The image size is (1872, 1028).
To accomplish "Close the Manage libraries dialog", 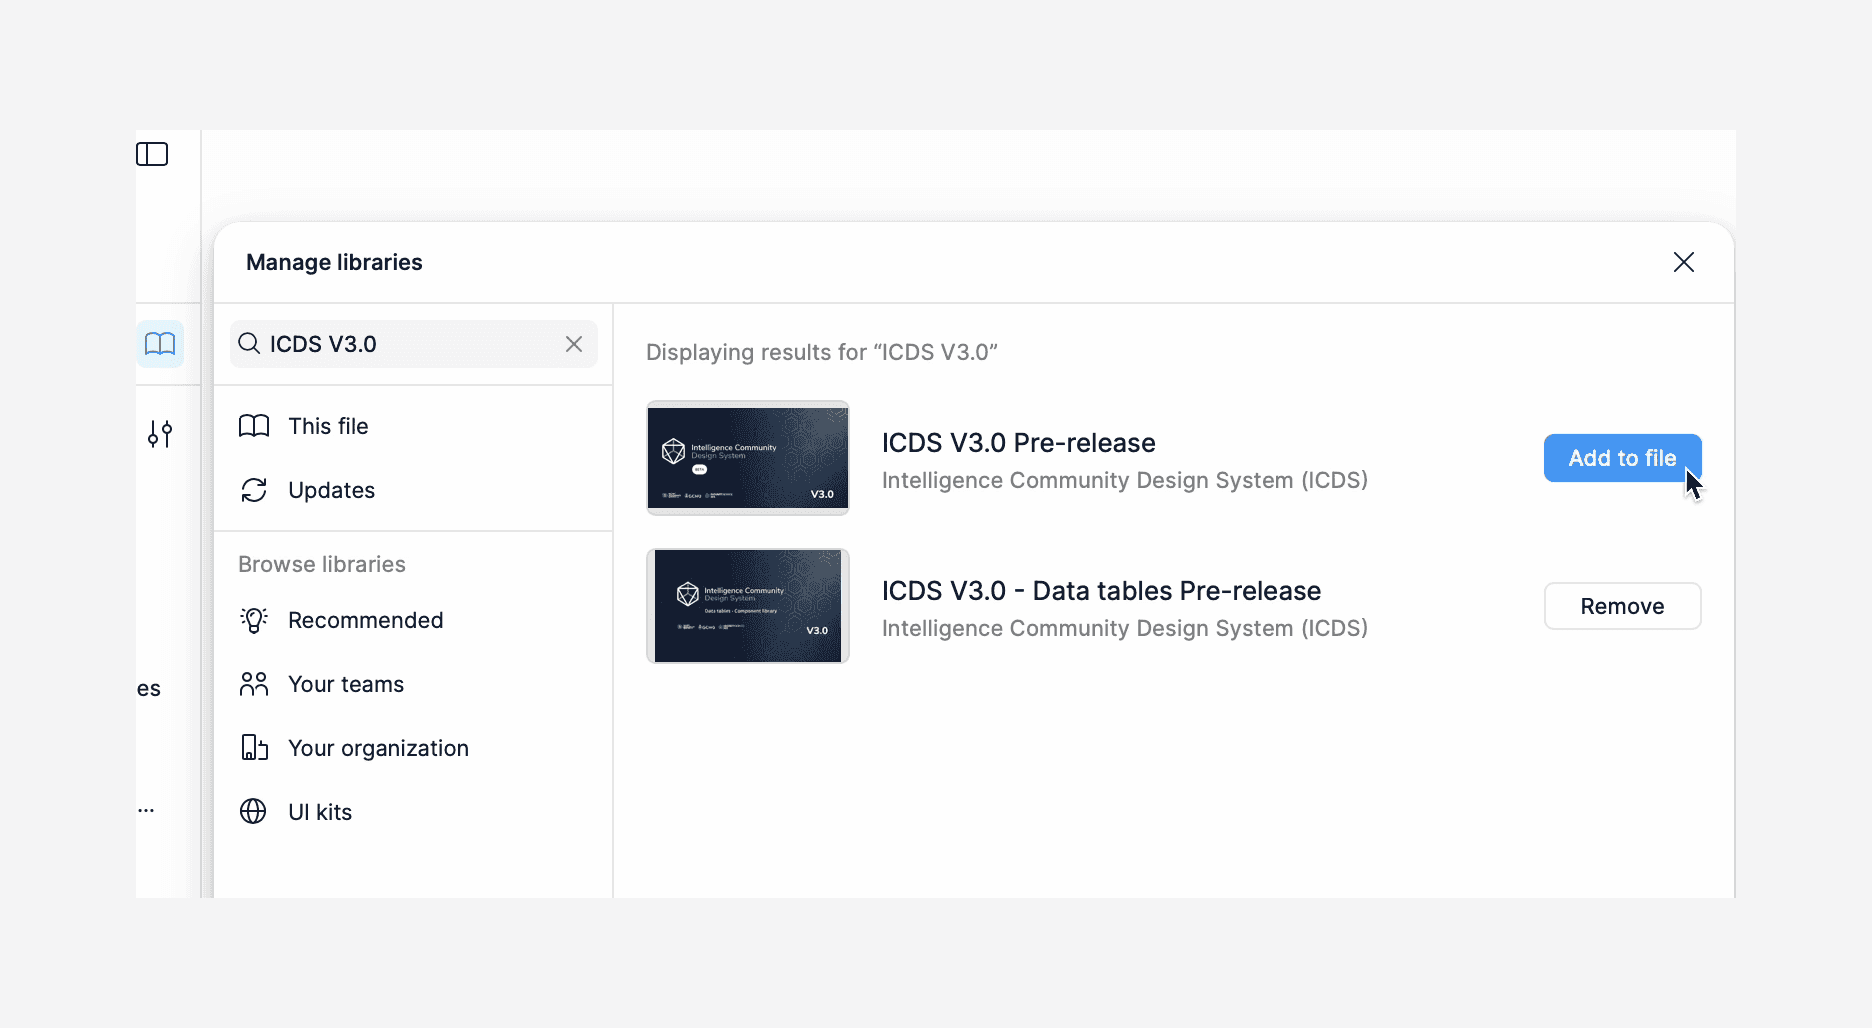I will pyautogui.click(x=1684, y=262).
